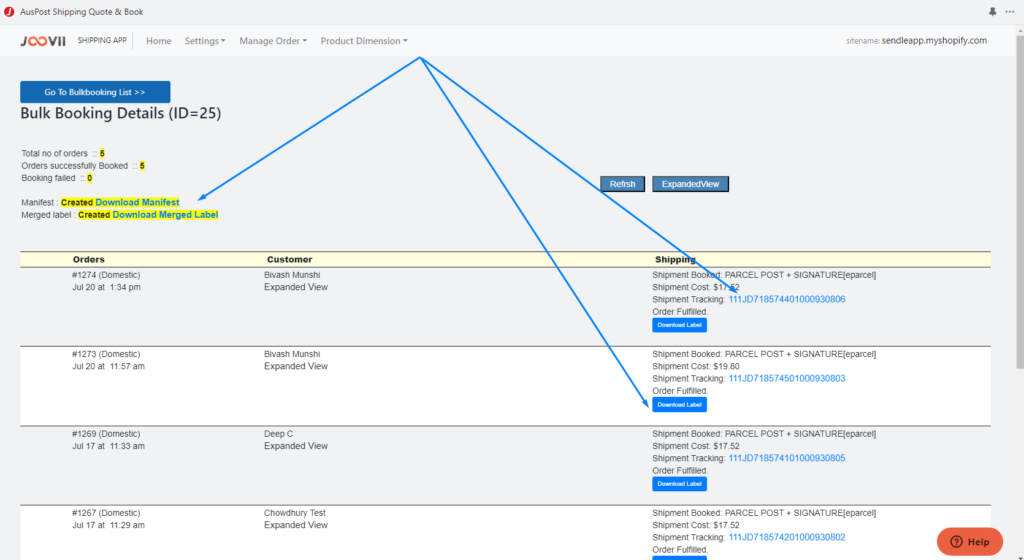Select order text #1274 (Domestic)
1024x560 pixels.
click(106, 275)
